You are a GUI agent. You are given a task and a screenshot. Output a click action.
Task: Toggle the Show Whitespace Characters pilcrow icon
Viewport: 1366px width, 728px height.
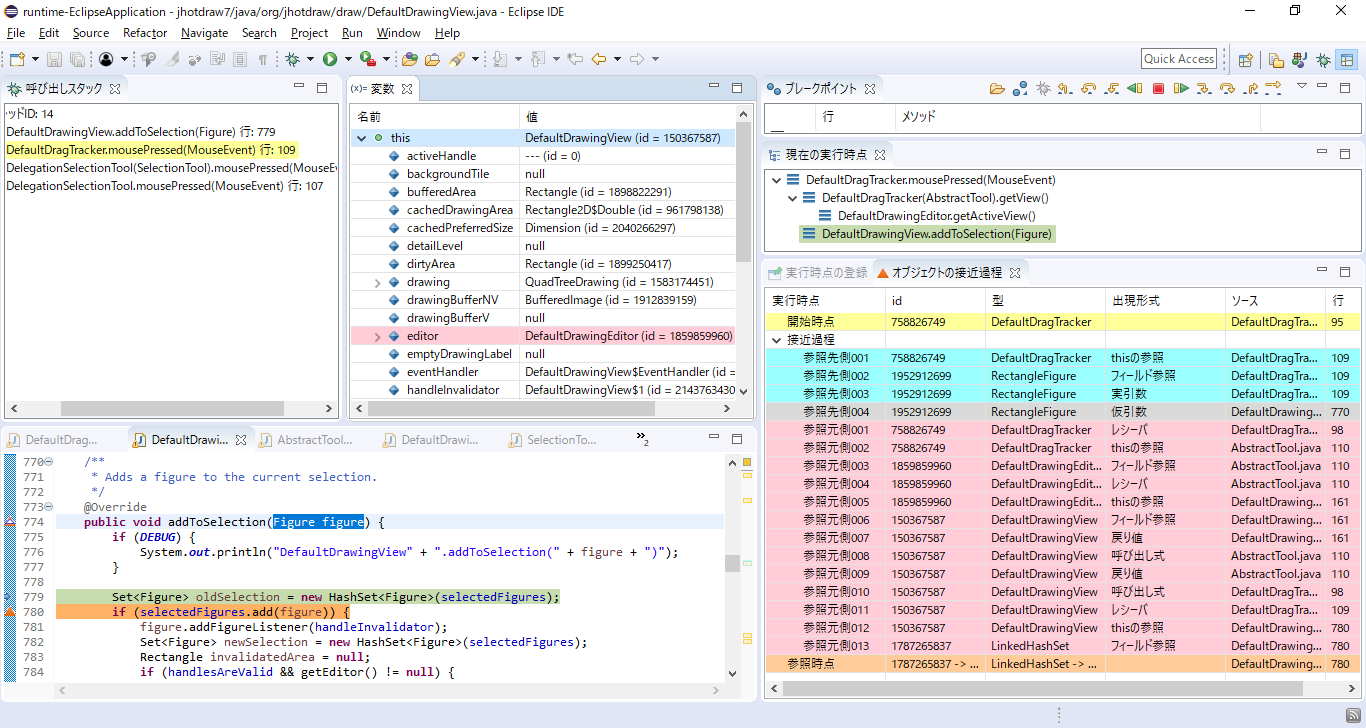(262, 59)
